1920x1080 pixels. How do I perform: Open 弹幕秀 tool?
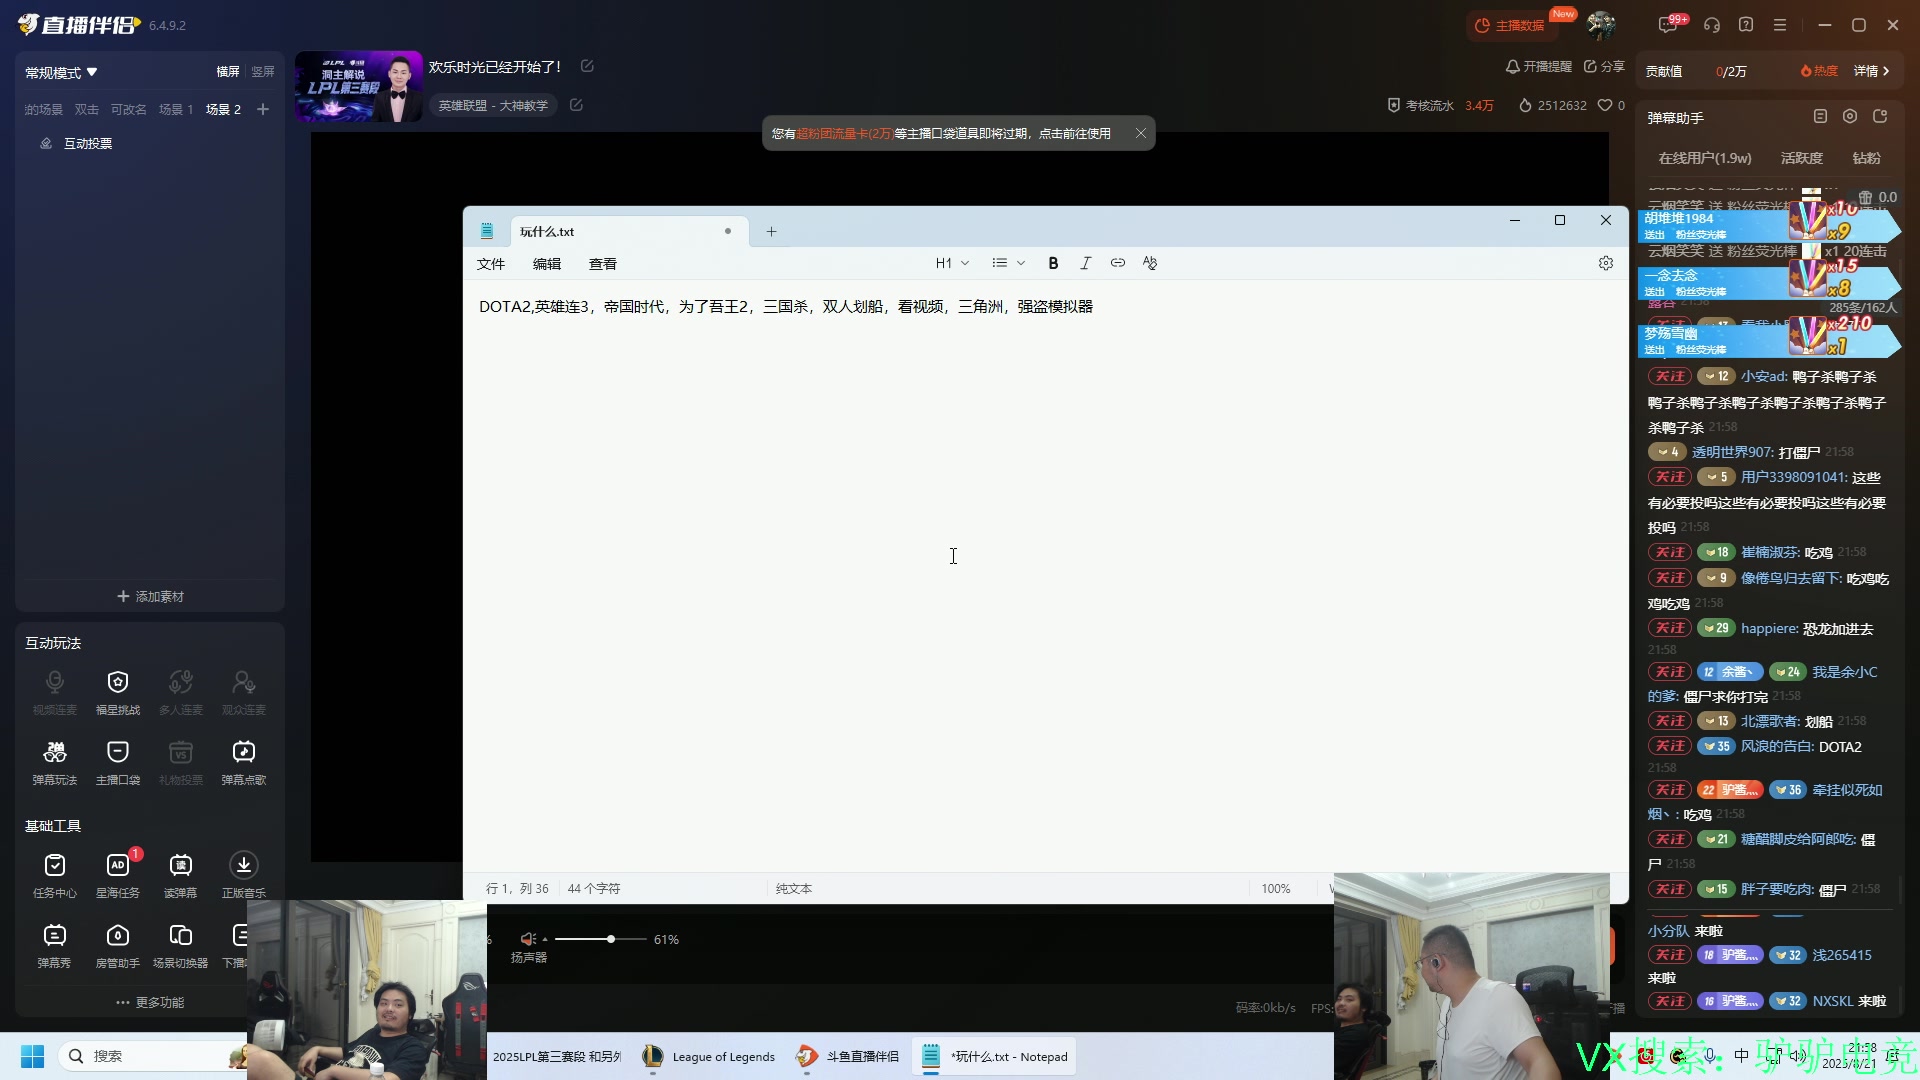[x=55, y=945]
